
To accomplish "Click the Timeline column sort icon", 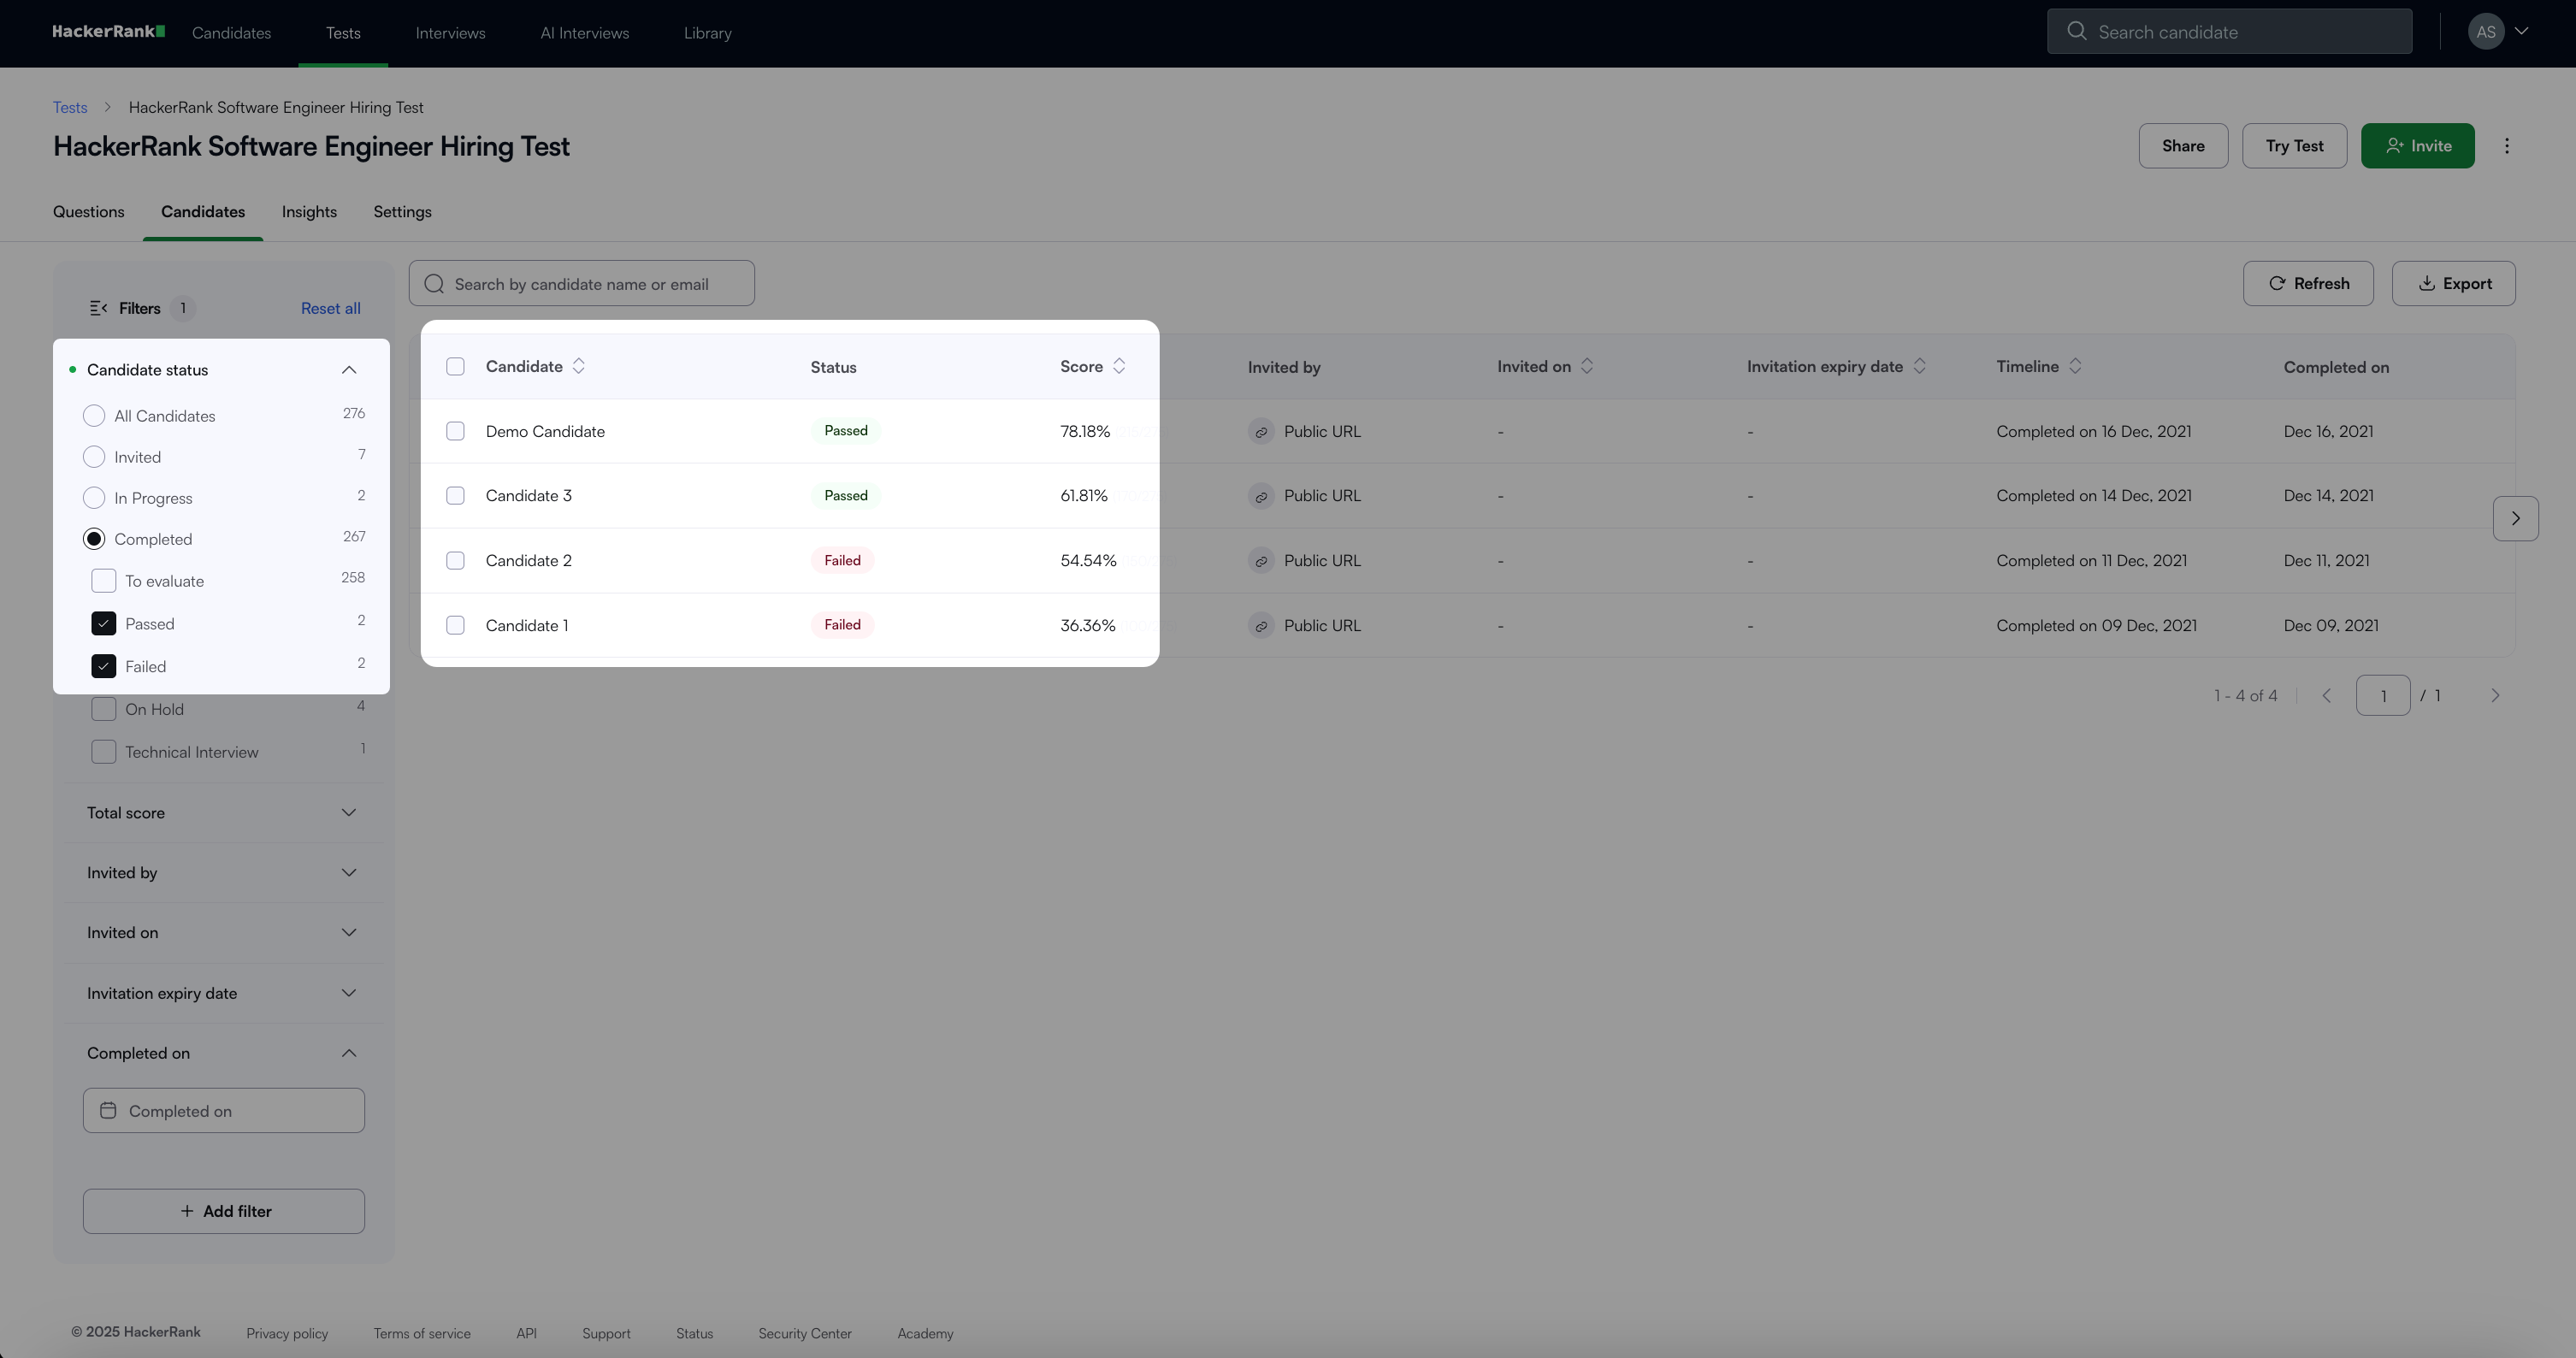I will coord(2075,366).
